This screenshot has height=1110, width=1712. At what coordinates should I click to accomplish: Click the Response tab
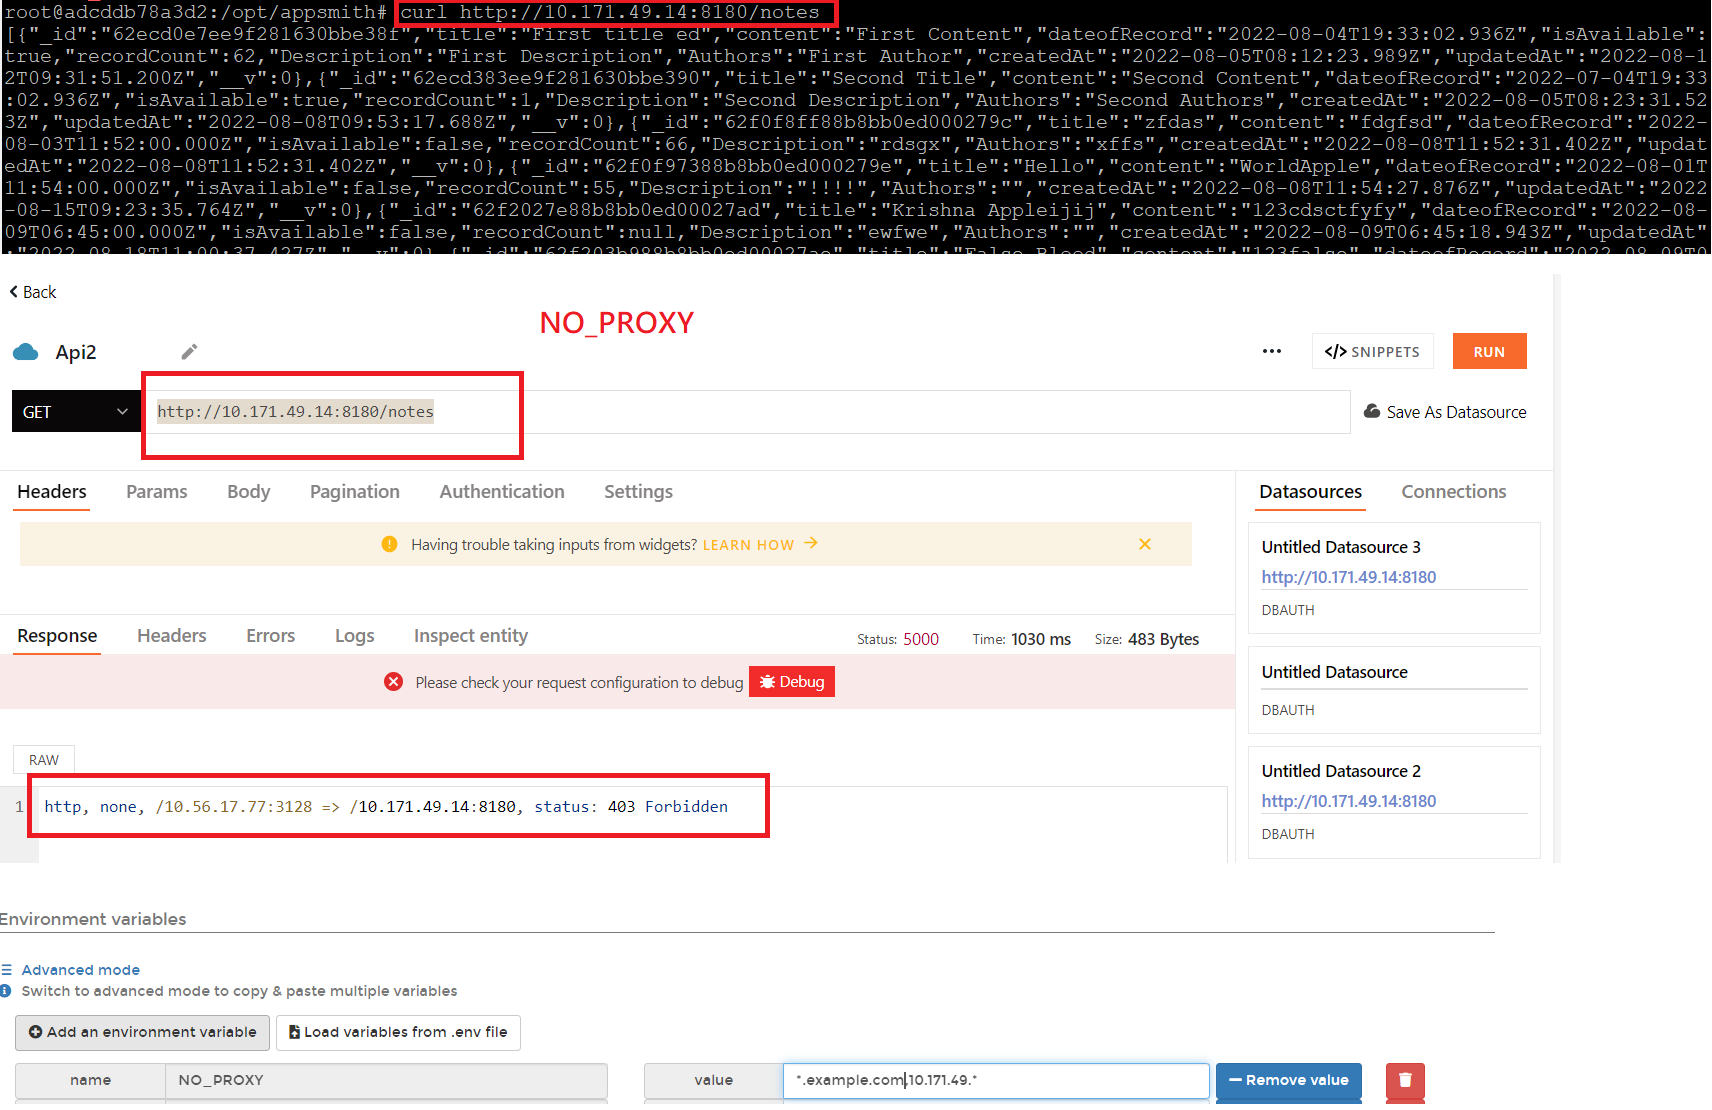(x=57, y=636)
